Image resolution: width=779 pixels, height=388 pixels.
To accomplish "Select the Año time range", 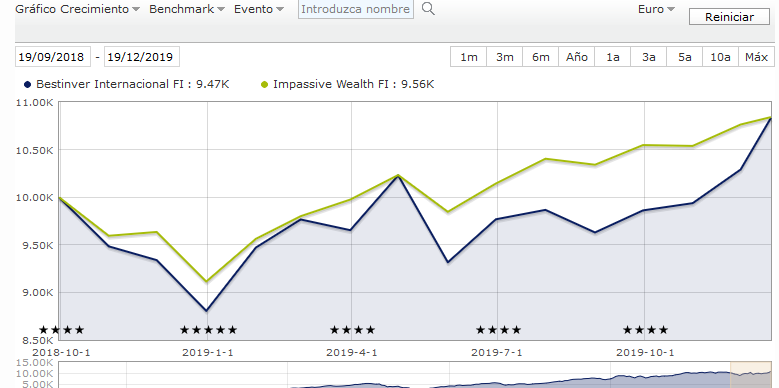I will [577, 57].
